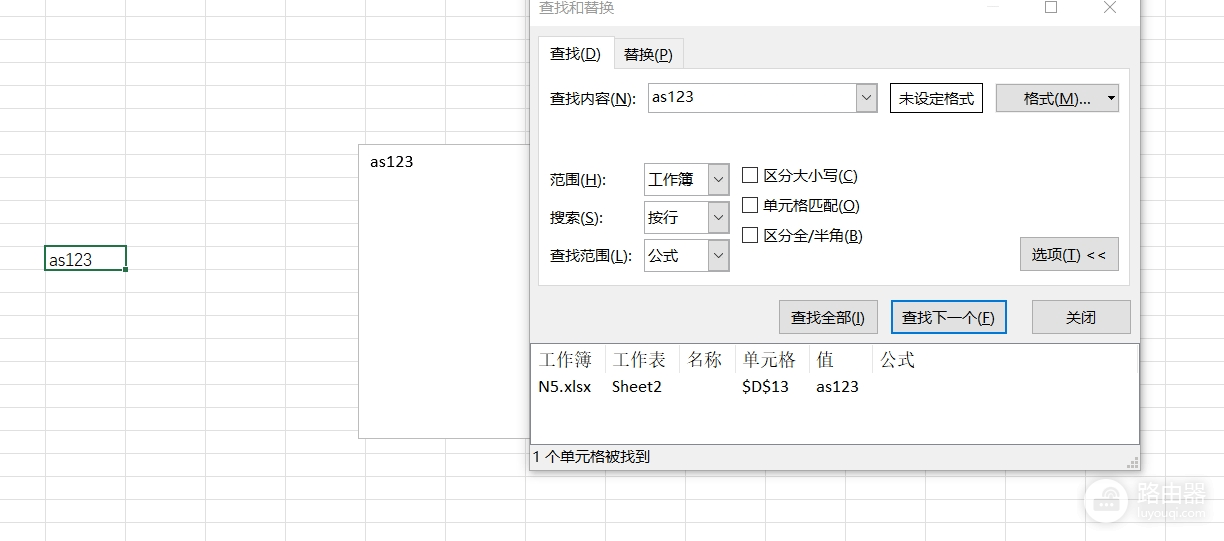Click the 名称 column header
This screenshot has width=1224, height=541.
(706, 360)
